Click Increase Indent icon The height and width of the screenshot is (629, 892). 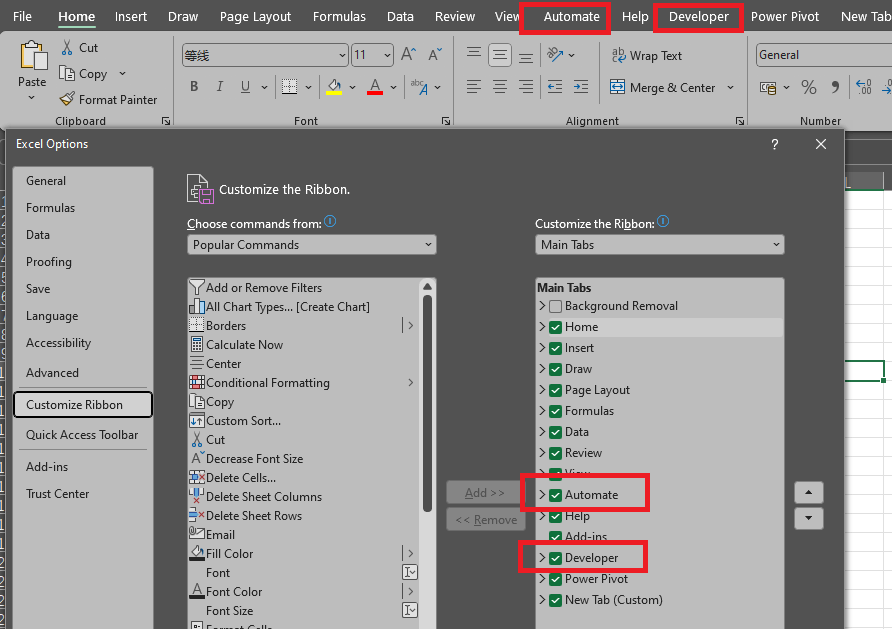[x=581, y=86]
